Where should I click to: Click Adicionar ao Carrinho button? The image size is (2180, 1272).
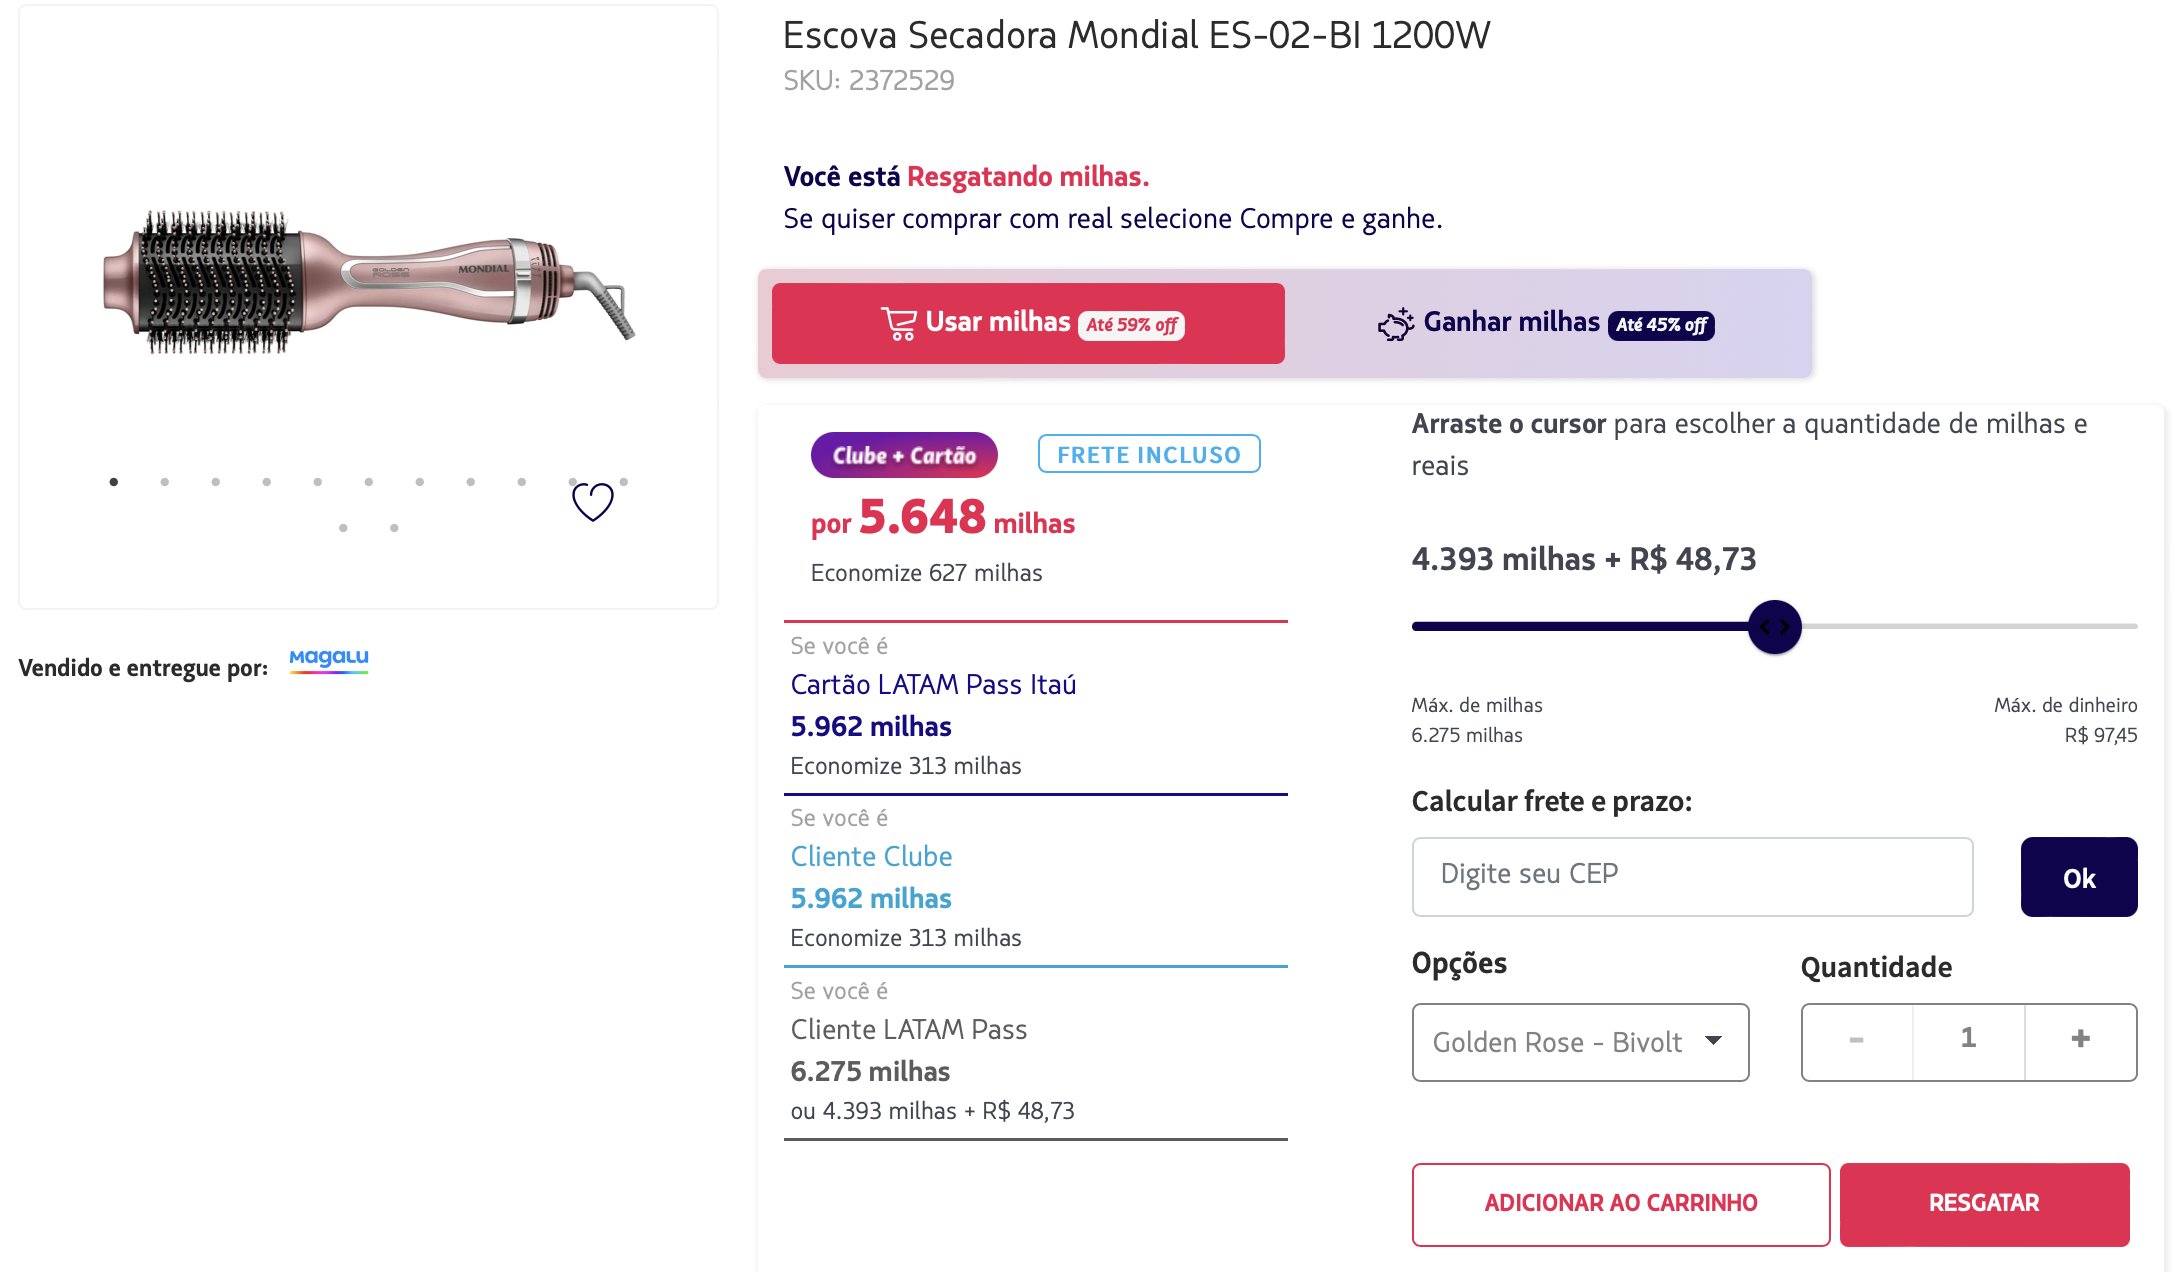pyautogui.click(x=1620, y=1203)
